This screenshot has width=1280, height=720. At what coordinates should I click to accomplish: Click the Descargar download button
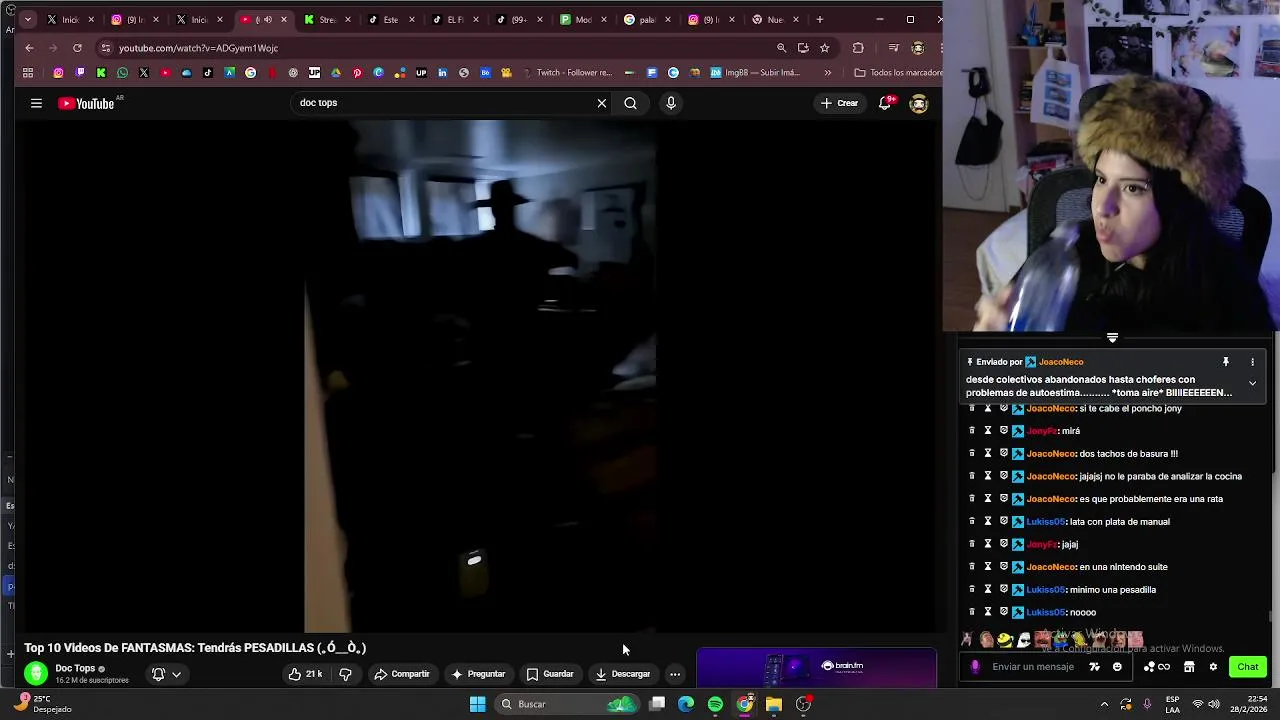coord(623,674)
